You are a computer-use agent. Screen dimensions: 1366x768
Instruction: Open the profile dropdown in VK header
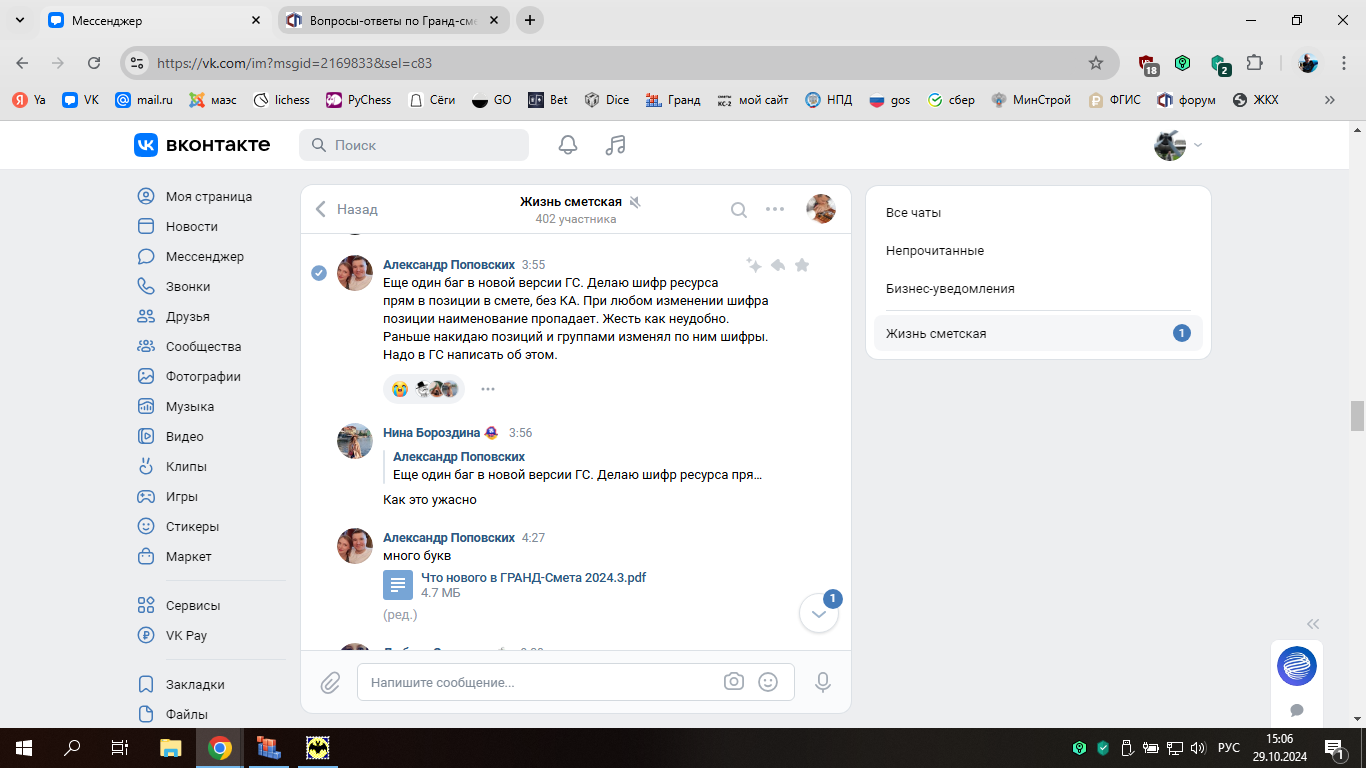1179,145
